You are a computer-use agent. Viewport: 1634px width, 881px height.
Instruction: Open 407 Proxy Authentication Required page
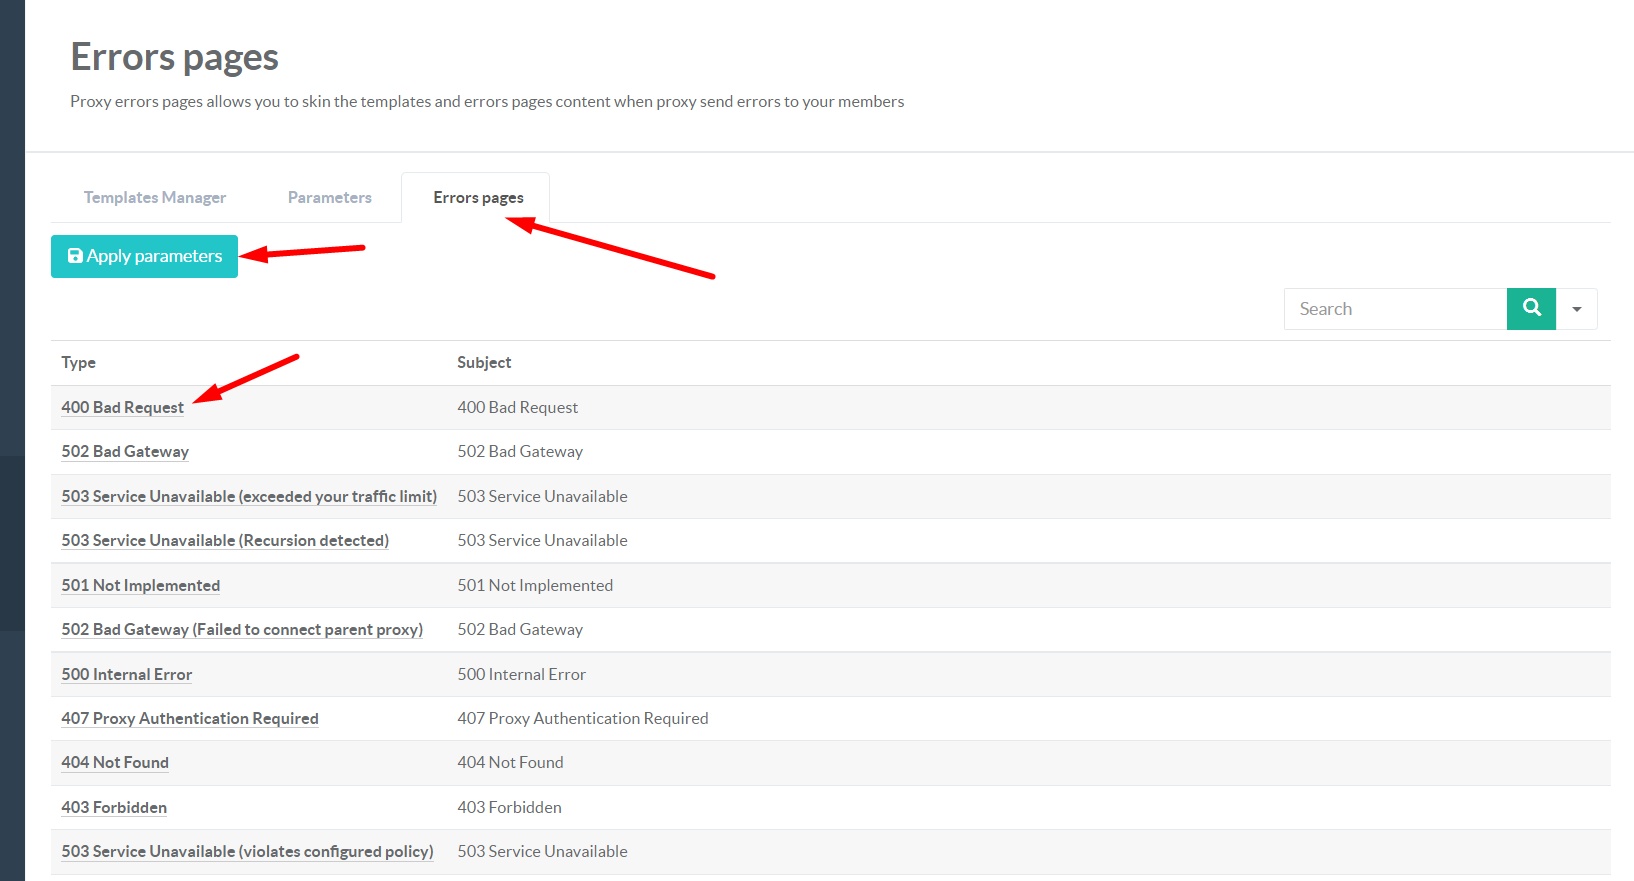tap(190, 719)
